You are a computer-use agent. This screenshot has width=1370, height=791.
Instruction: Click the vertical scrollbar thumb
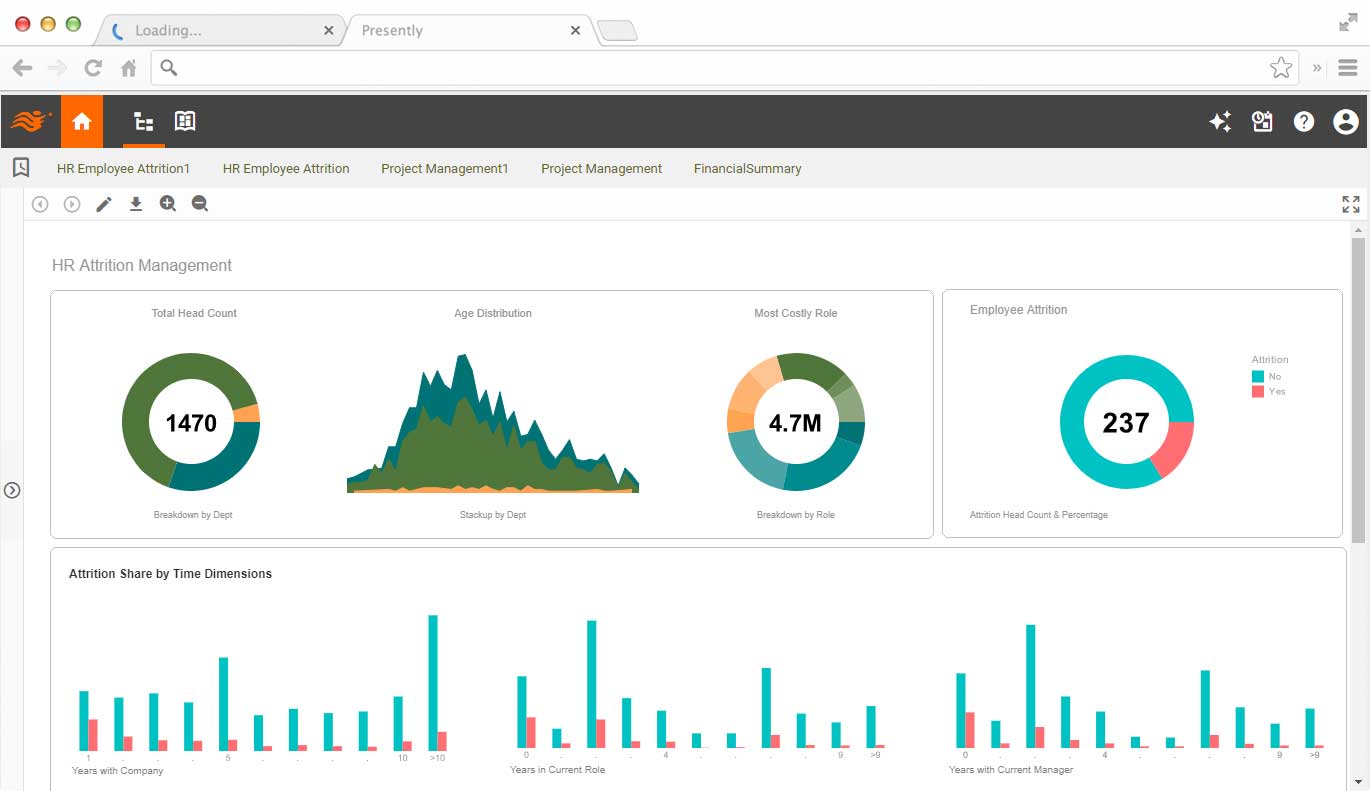click(x=1357, y=390)
